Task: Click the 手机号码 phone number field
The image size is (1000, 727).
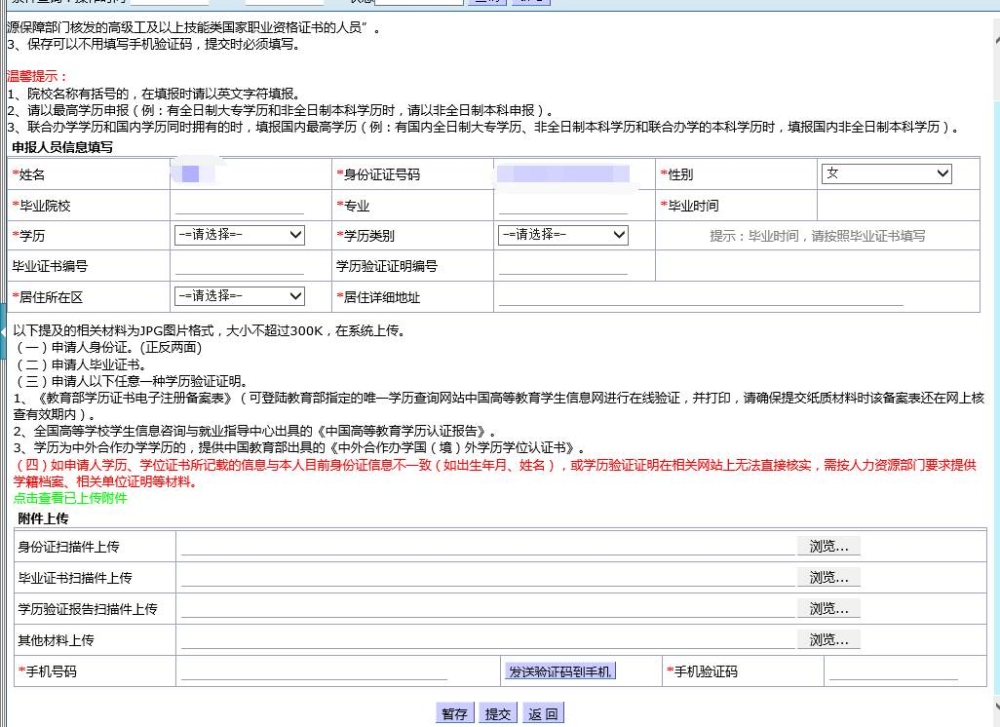Action: click(x=313, y=671)
